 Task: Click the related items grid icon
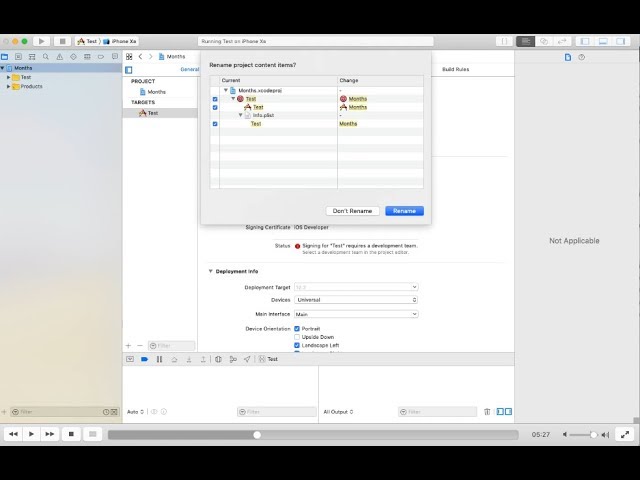(129, 57)
